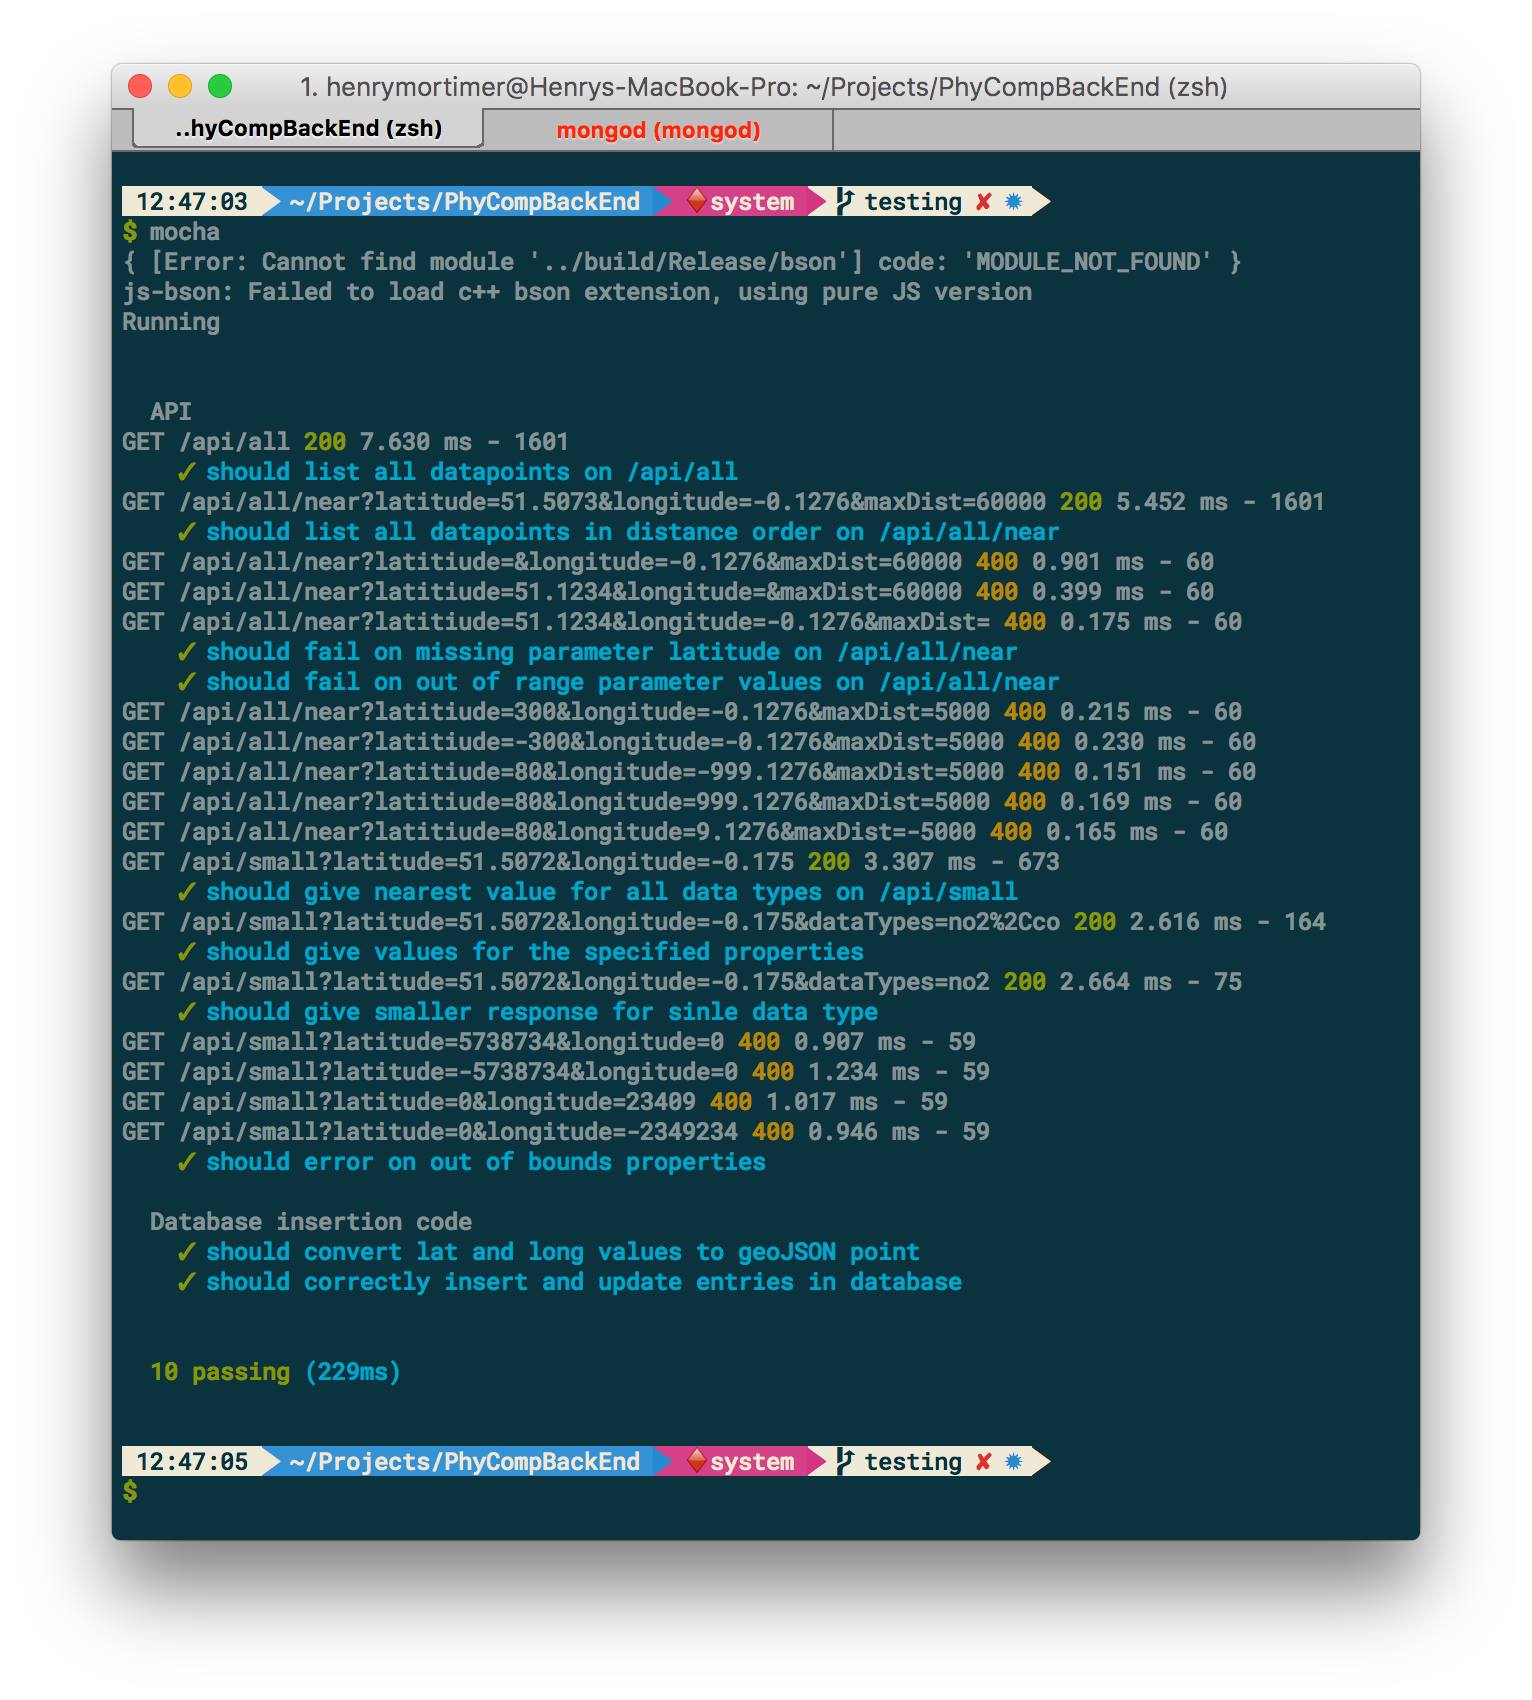Click the 'GET /api/all 200 7.630 ms' line

click(345, 442)
